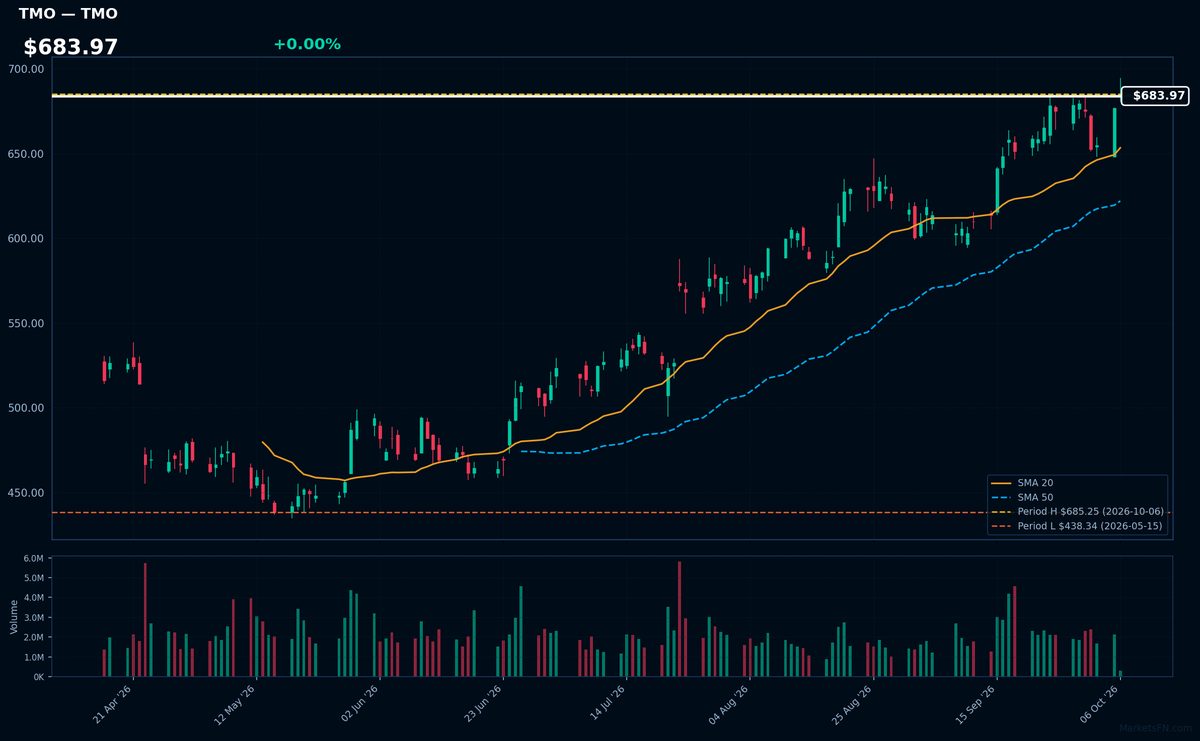This screenshot has height=741, width=1200.
Task: Click the 2.0M volume axis label
Action: point(33,637)
